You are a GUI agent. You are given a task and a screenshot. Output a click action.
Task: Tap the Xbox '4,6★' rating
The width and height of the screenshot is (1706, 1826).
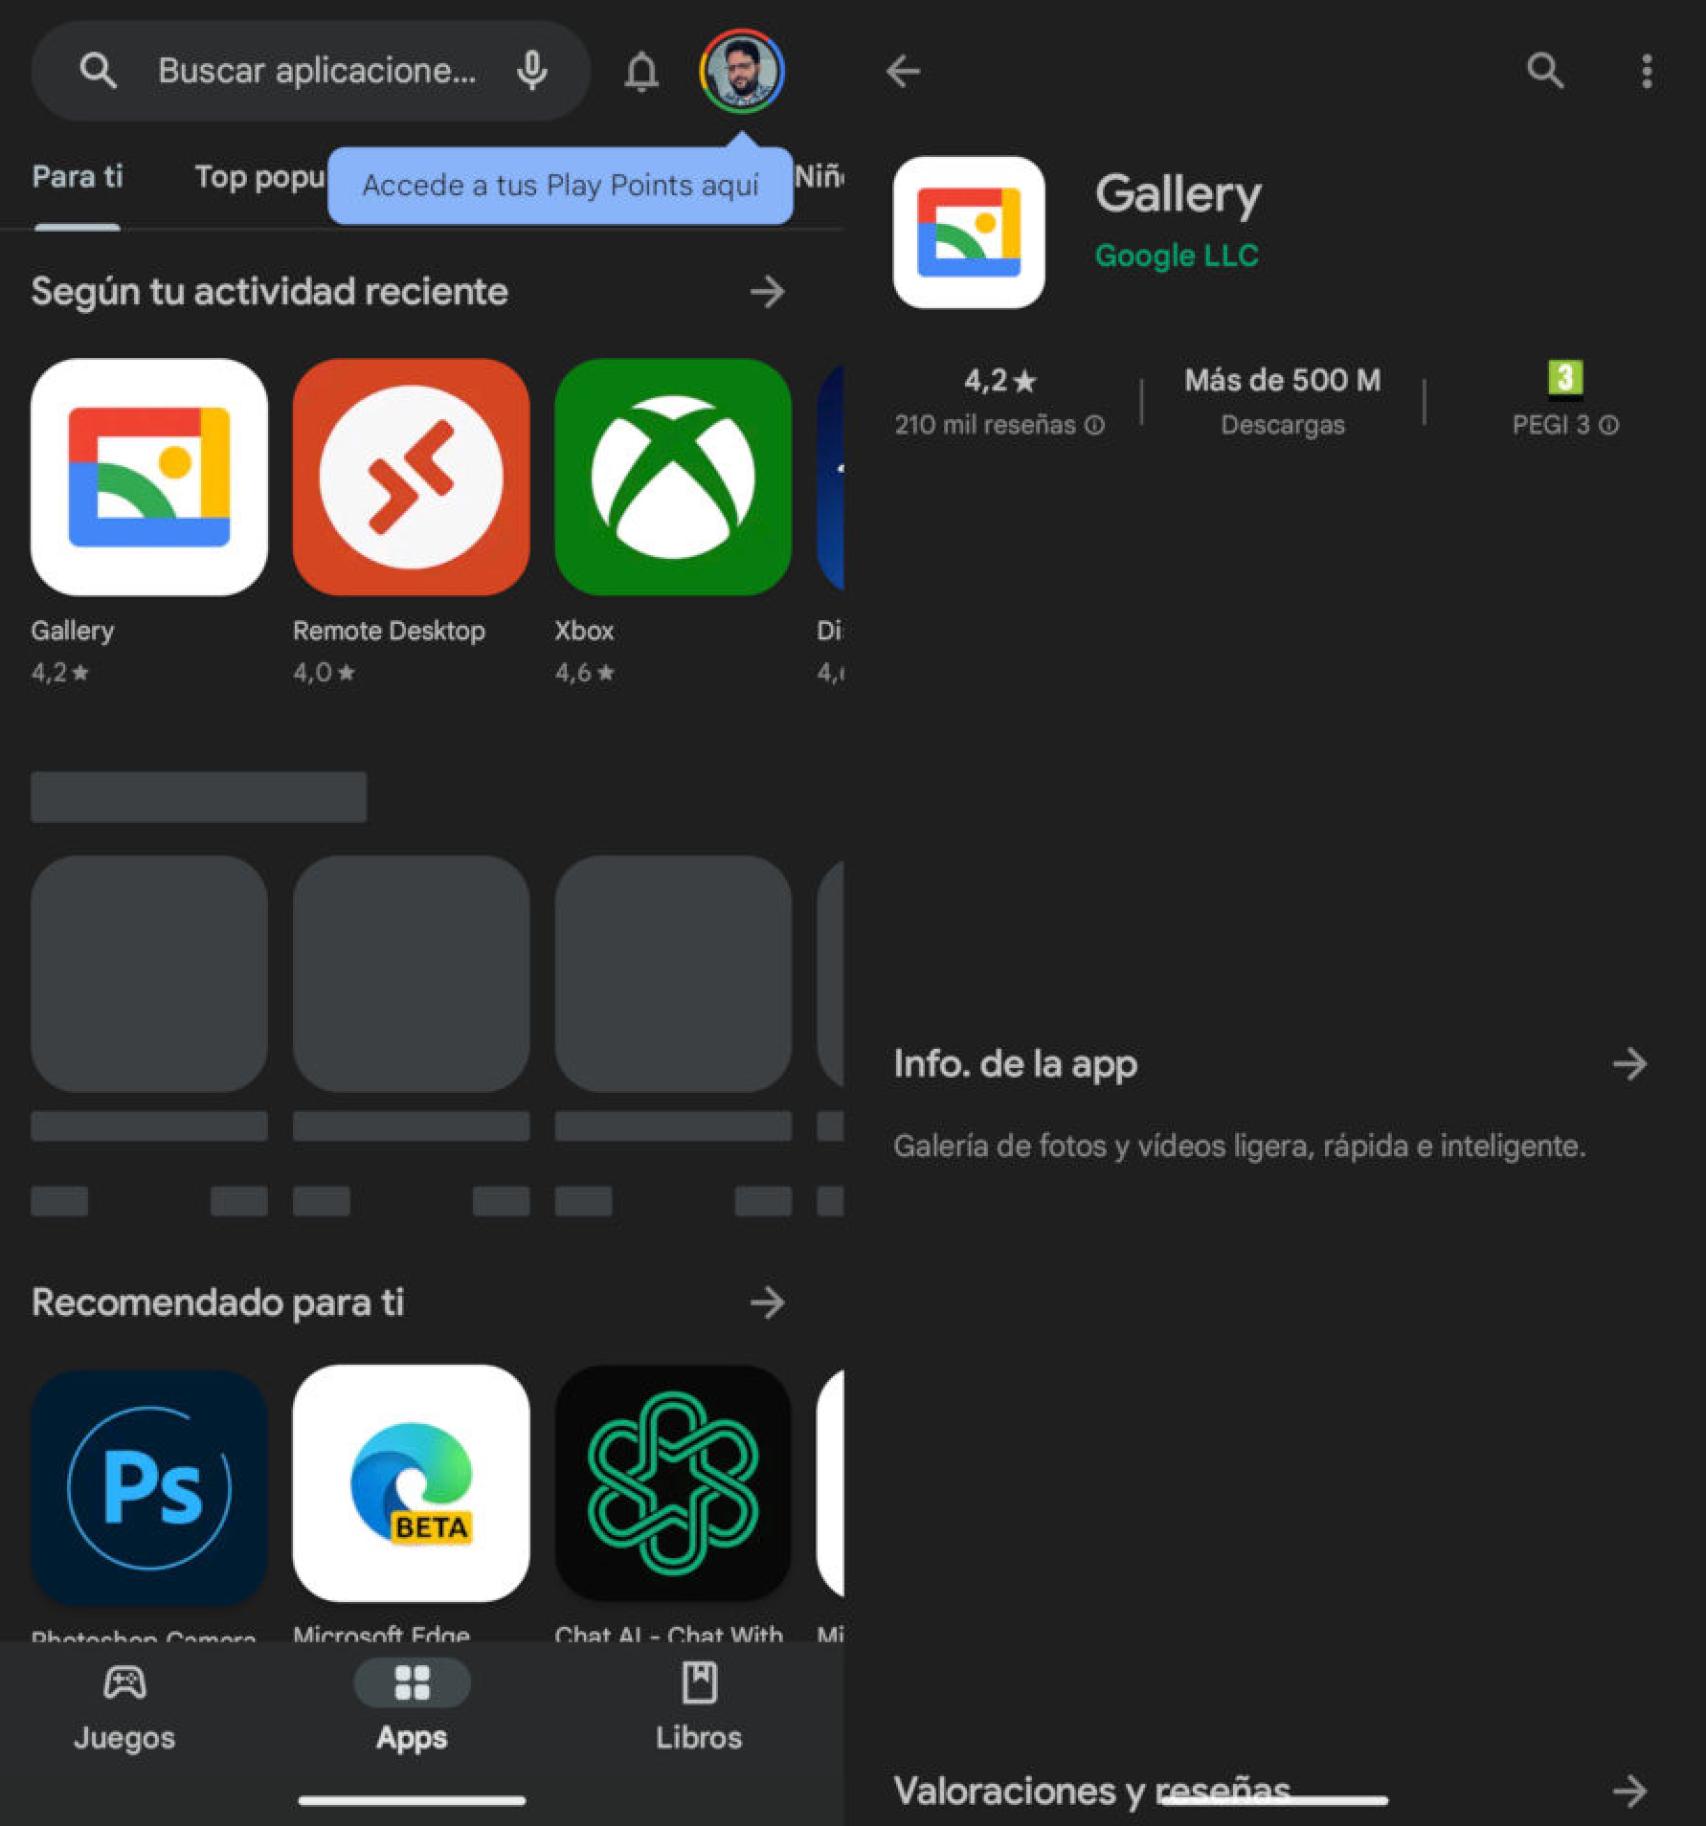585,673
